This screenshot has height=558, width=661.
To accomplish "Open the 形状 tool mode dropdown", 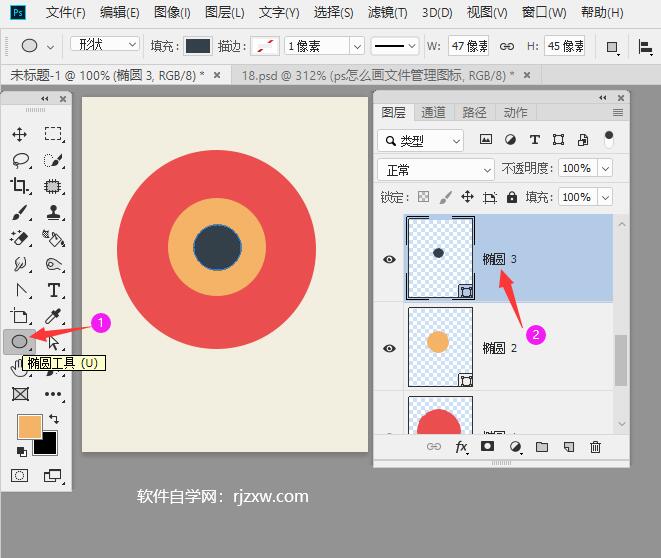I will point(105,45).
